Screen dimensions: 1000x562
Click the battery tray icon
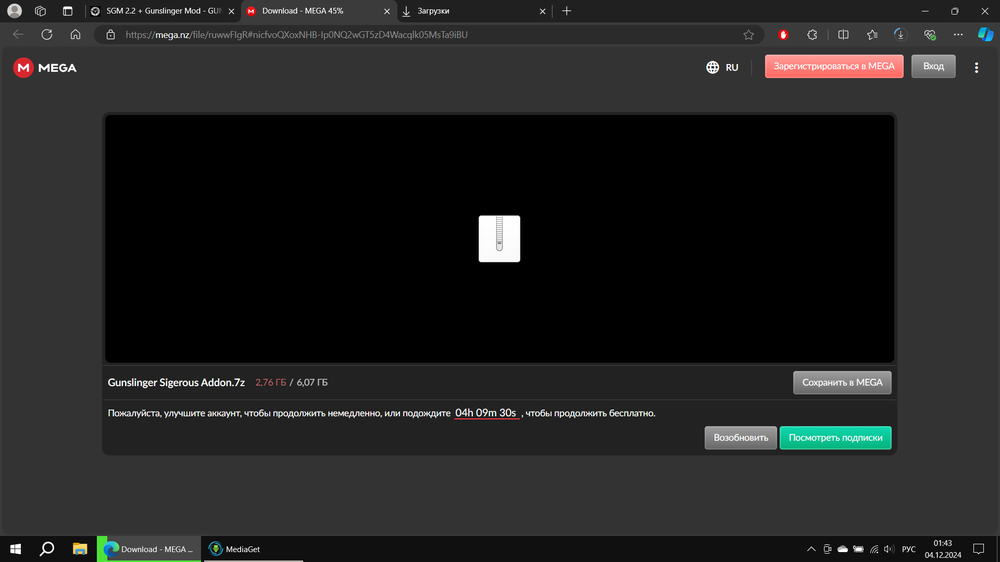point(858,549)
